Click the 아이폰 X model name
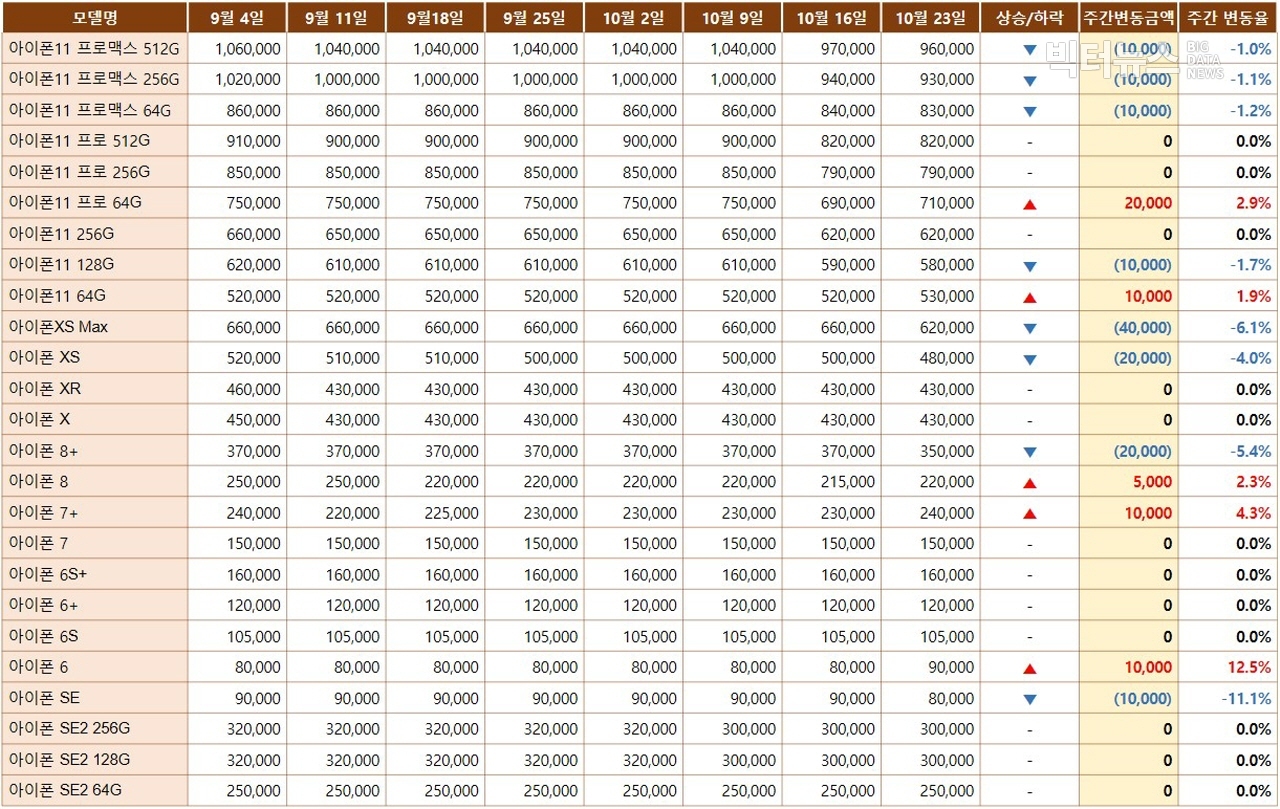Screen dimensions: 1280x809 click(x=39, y=420)
